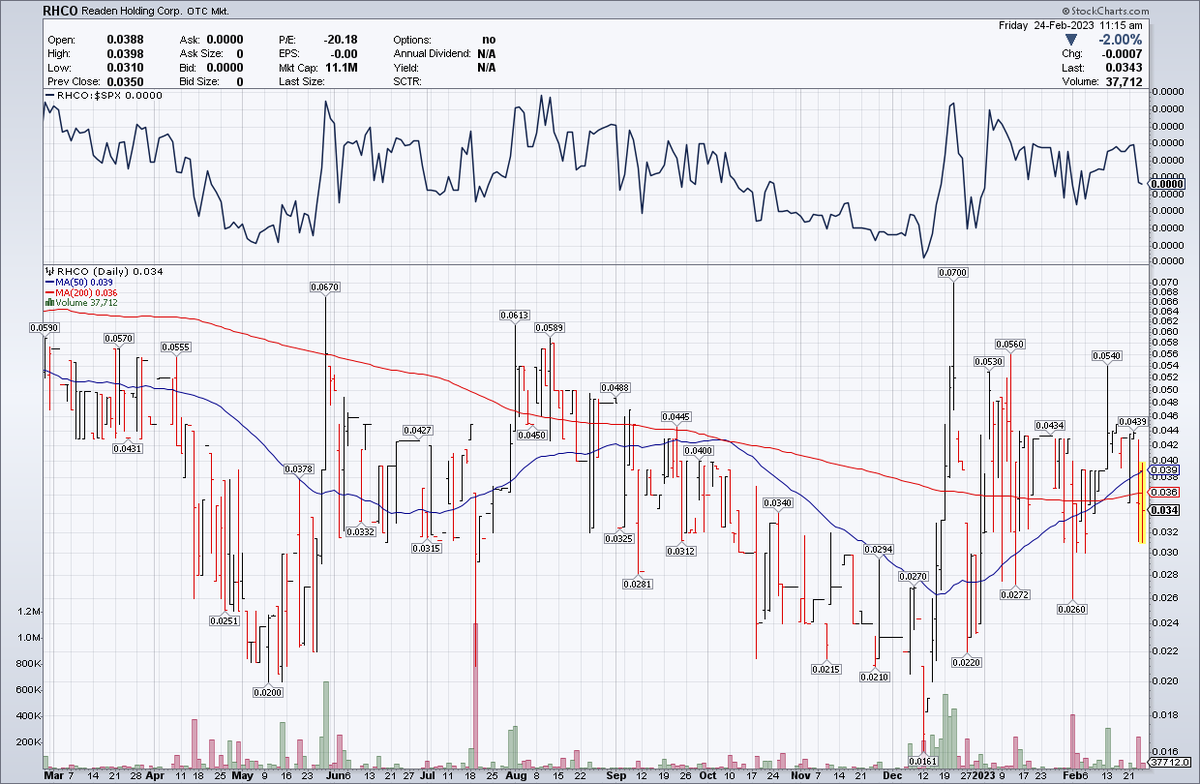
Task: Click the 0.0315 price label
Action: click(427, 548)
